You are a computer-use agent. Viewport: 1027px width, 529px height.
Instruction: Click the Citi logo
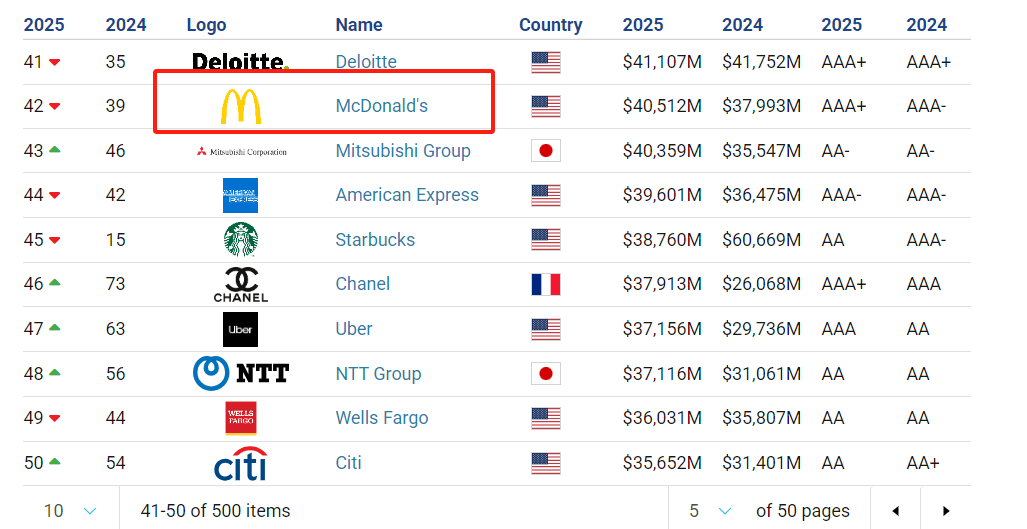click(x=240, y=463)
